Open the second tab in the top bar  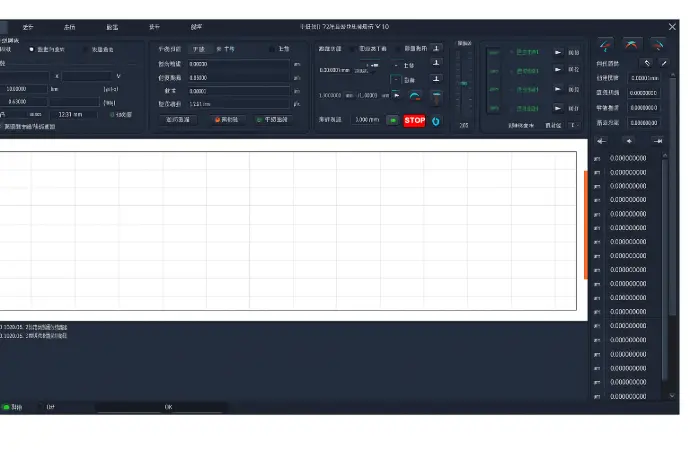click(x=69, y=27)
